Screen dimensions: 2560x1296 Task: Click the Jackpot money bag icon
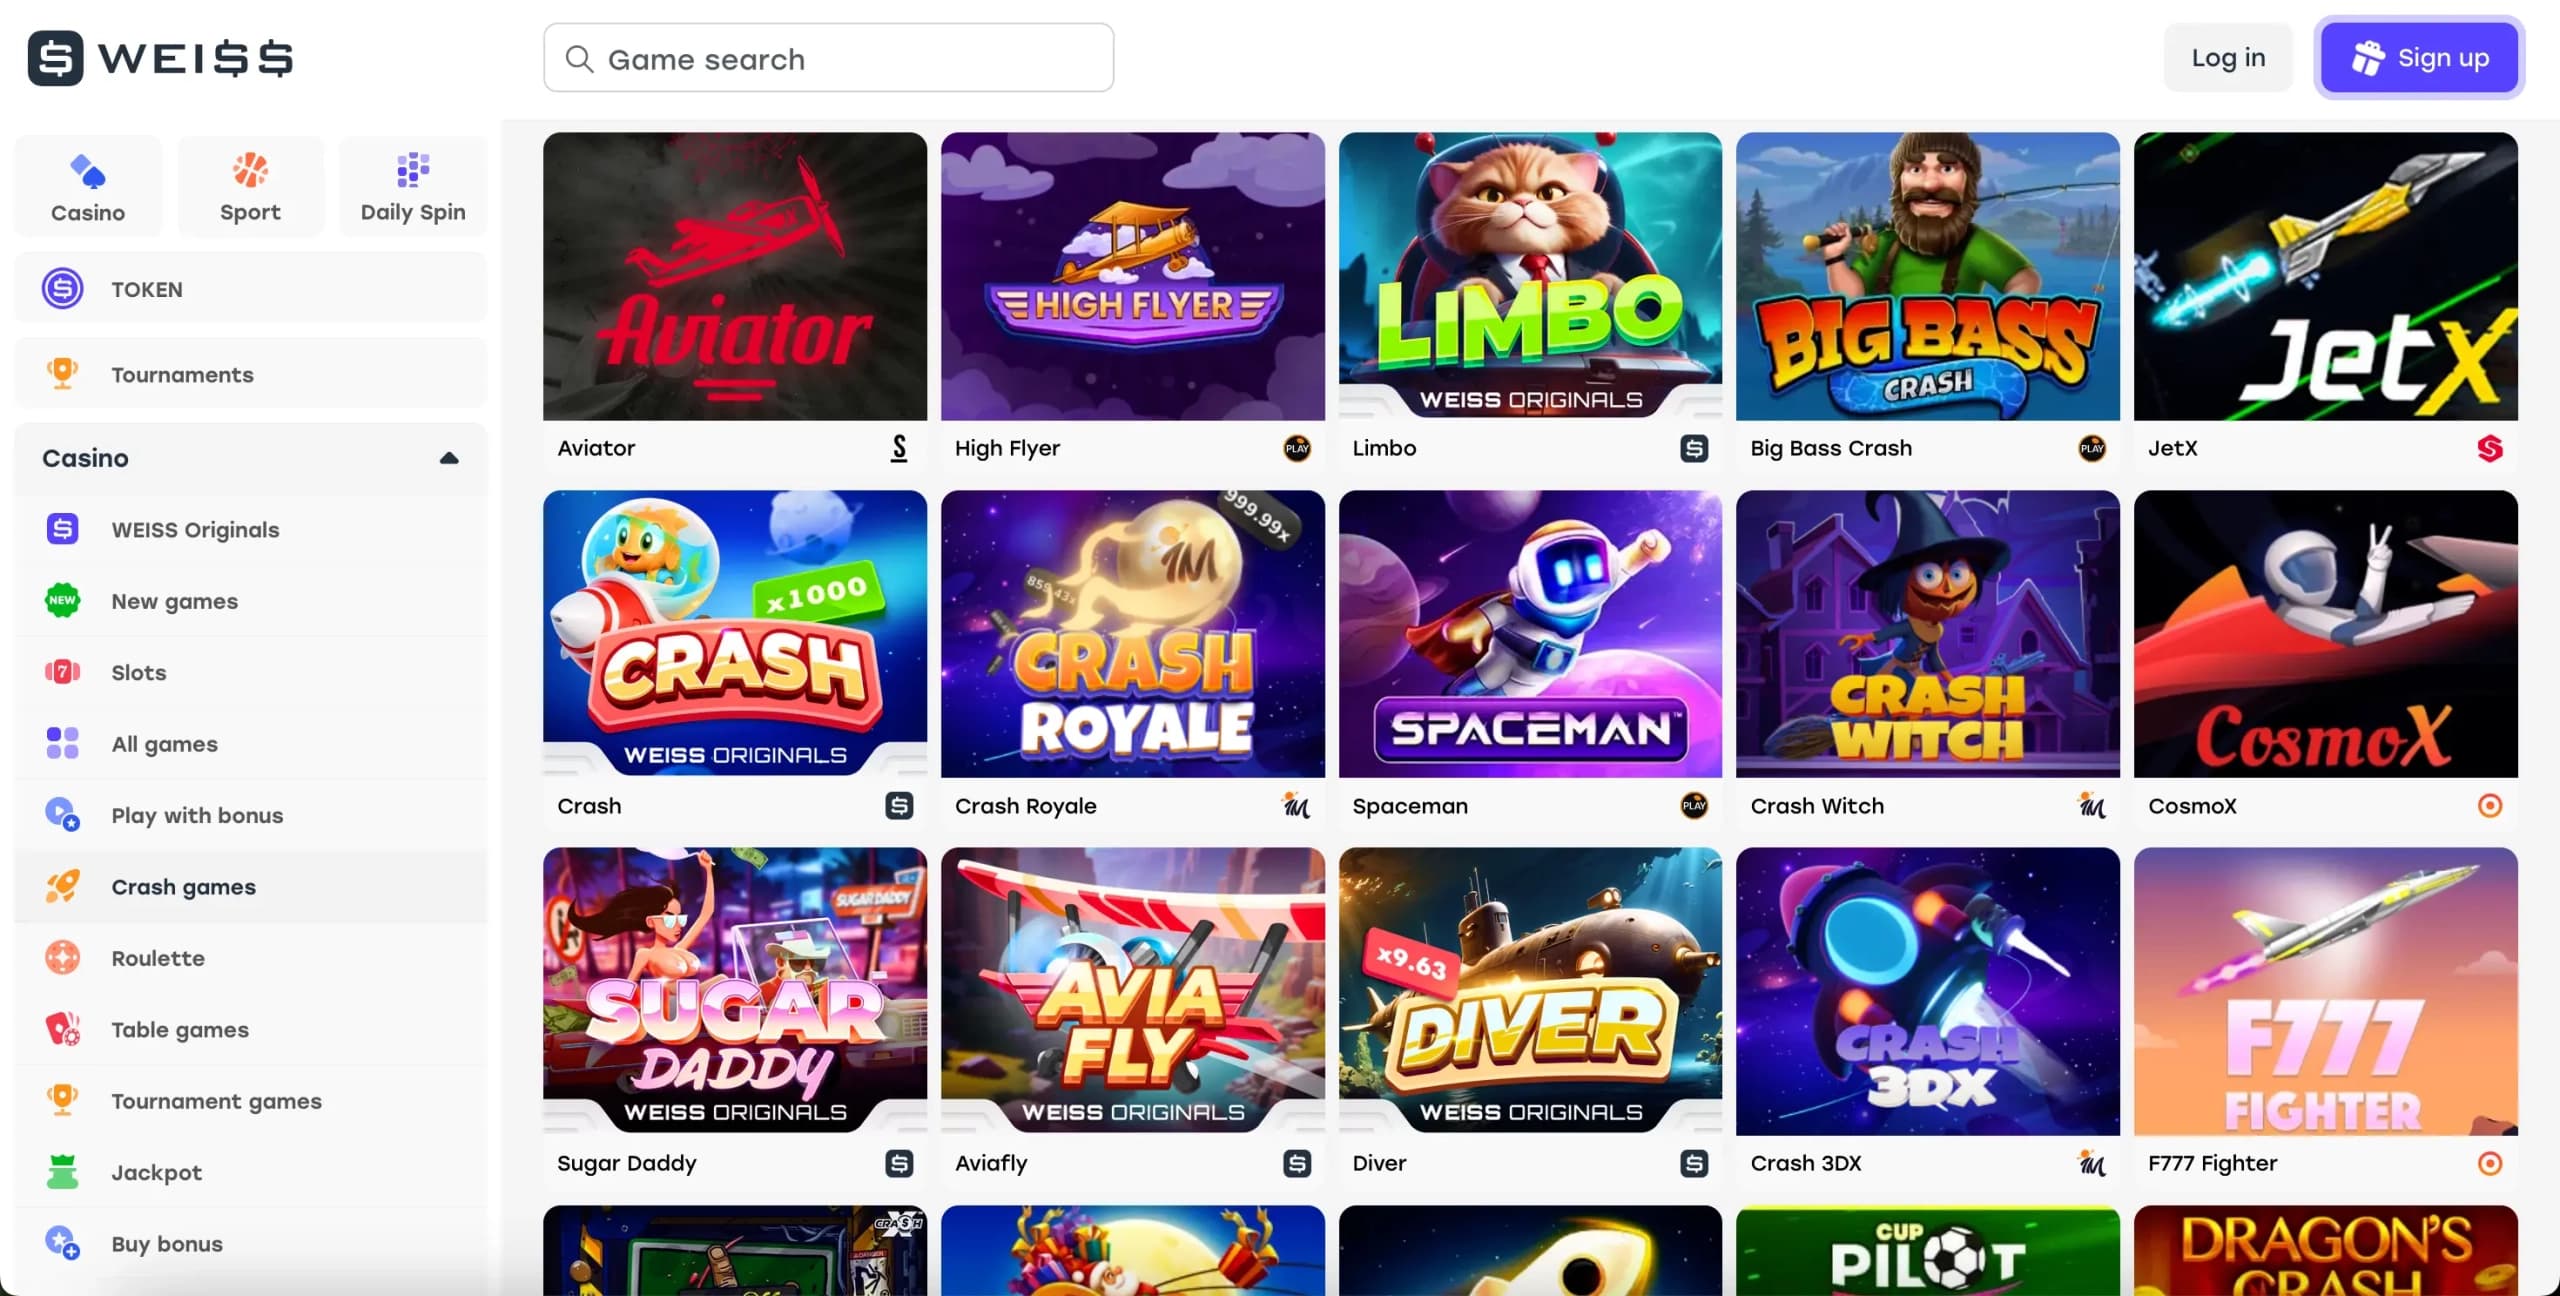[x=63, y=1171]
